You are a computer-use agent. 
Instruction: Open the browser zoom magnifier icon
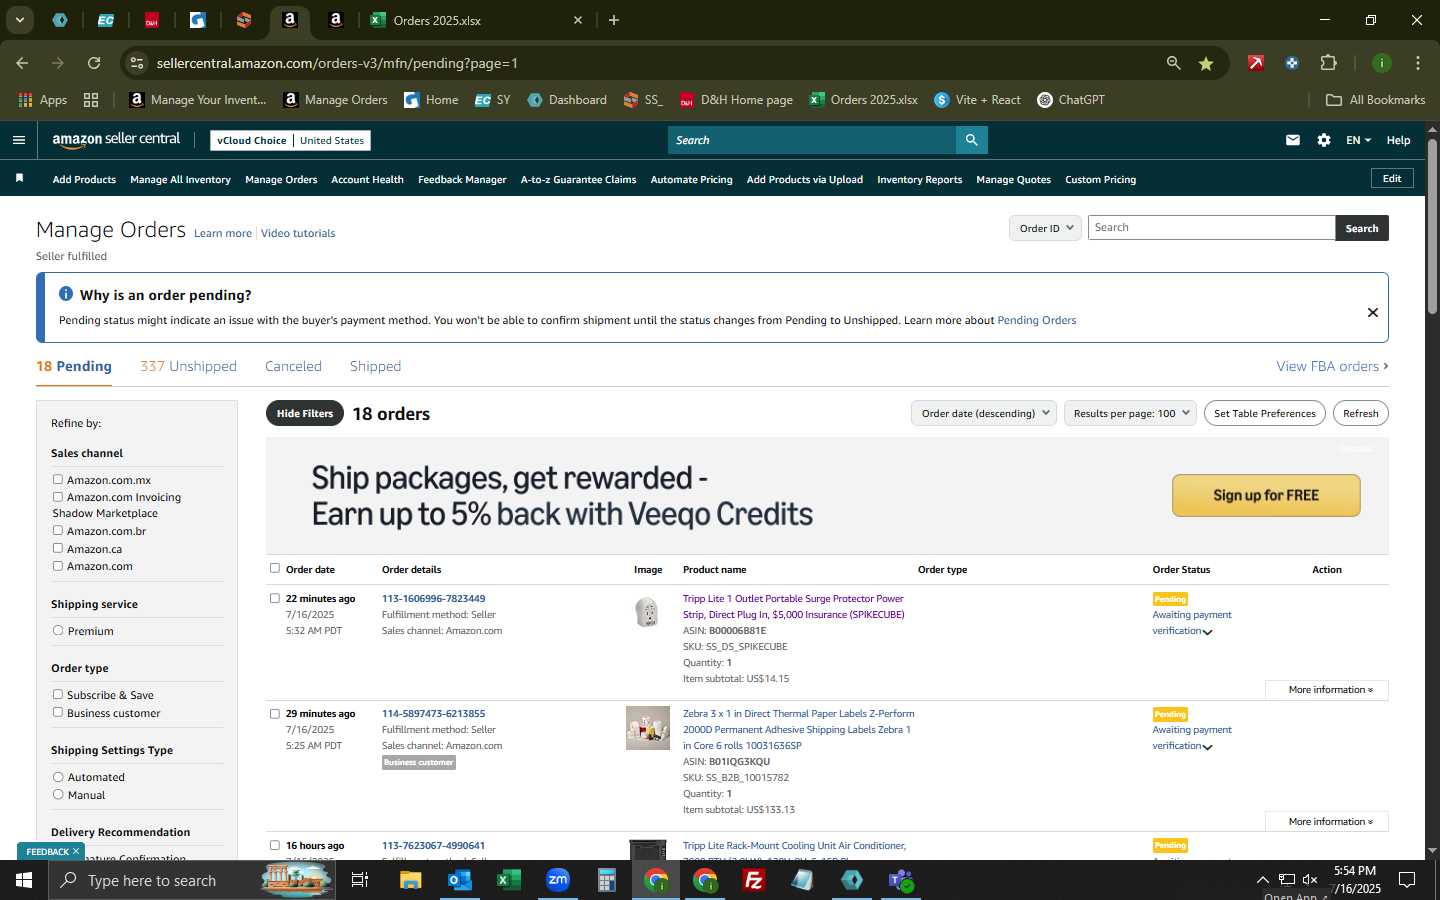pos(1173,63)
